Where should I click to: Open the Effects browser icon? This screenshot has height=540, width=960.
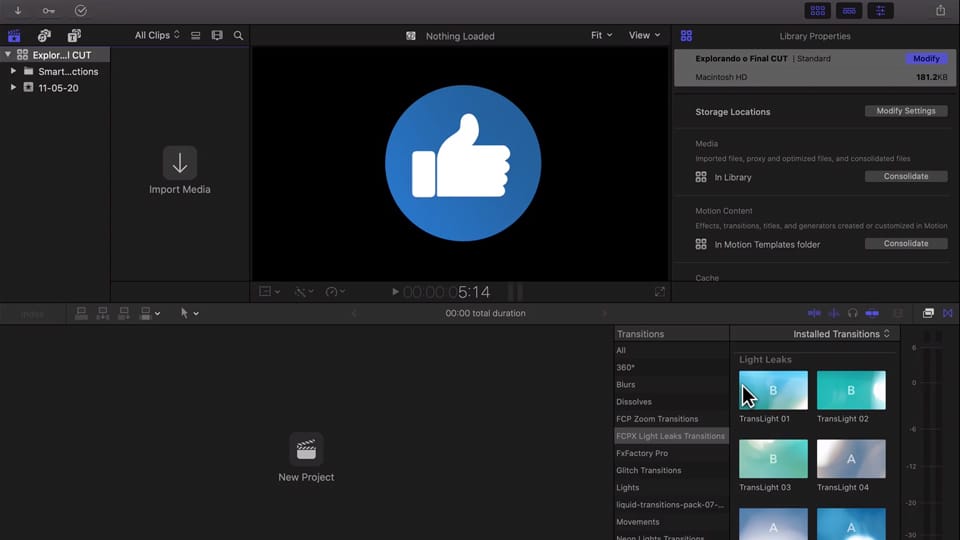(928, 313)
